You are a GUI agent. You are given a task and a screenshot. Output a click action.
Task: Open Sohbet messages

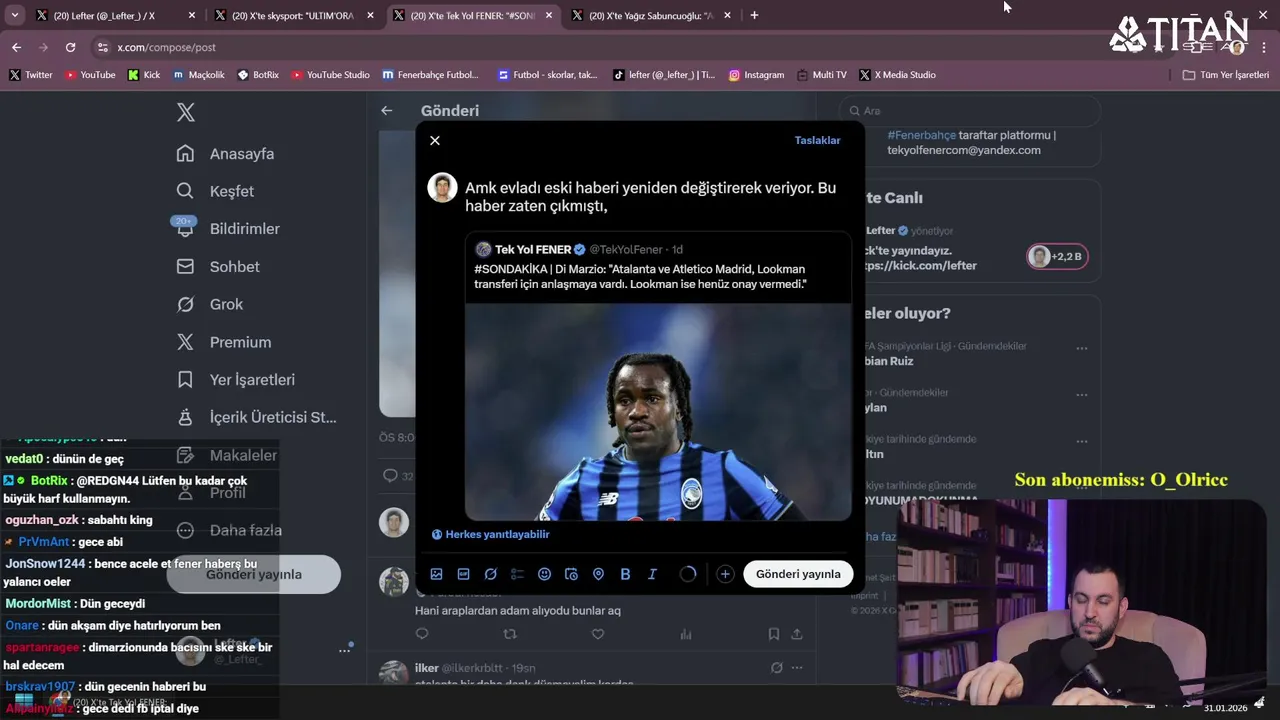click(217, 267)
